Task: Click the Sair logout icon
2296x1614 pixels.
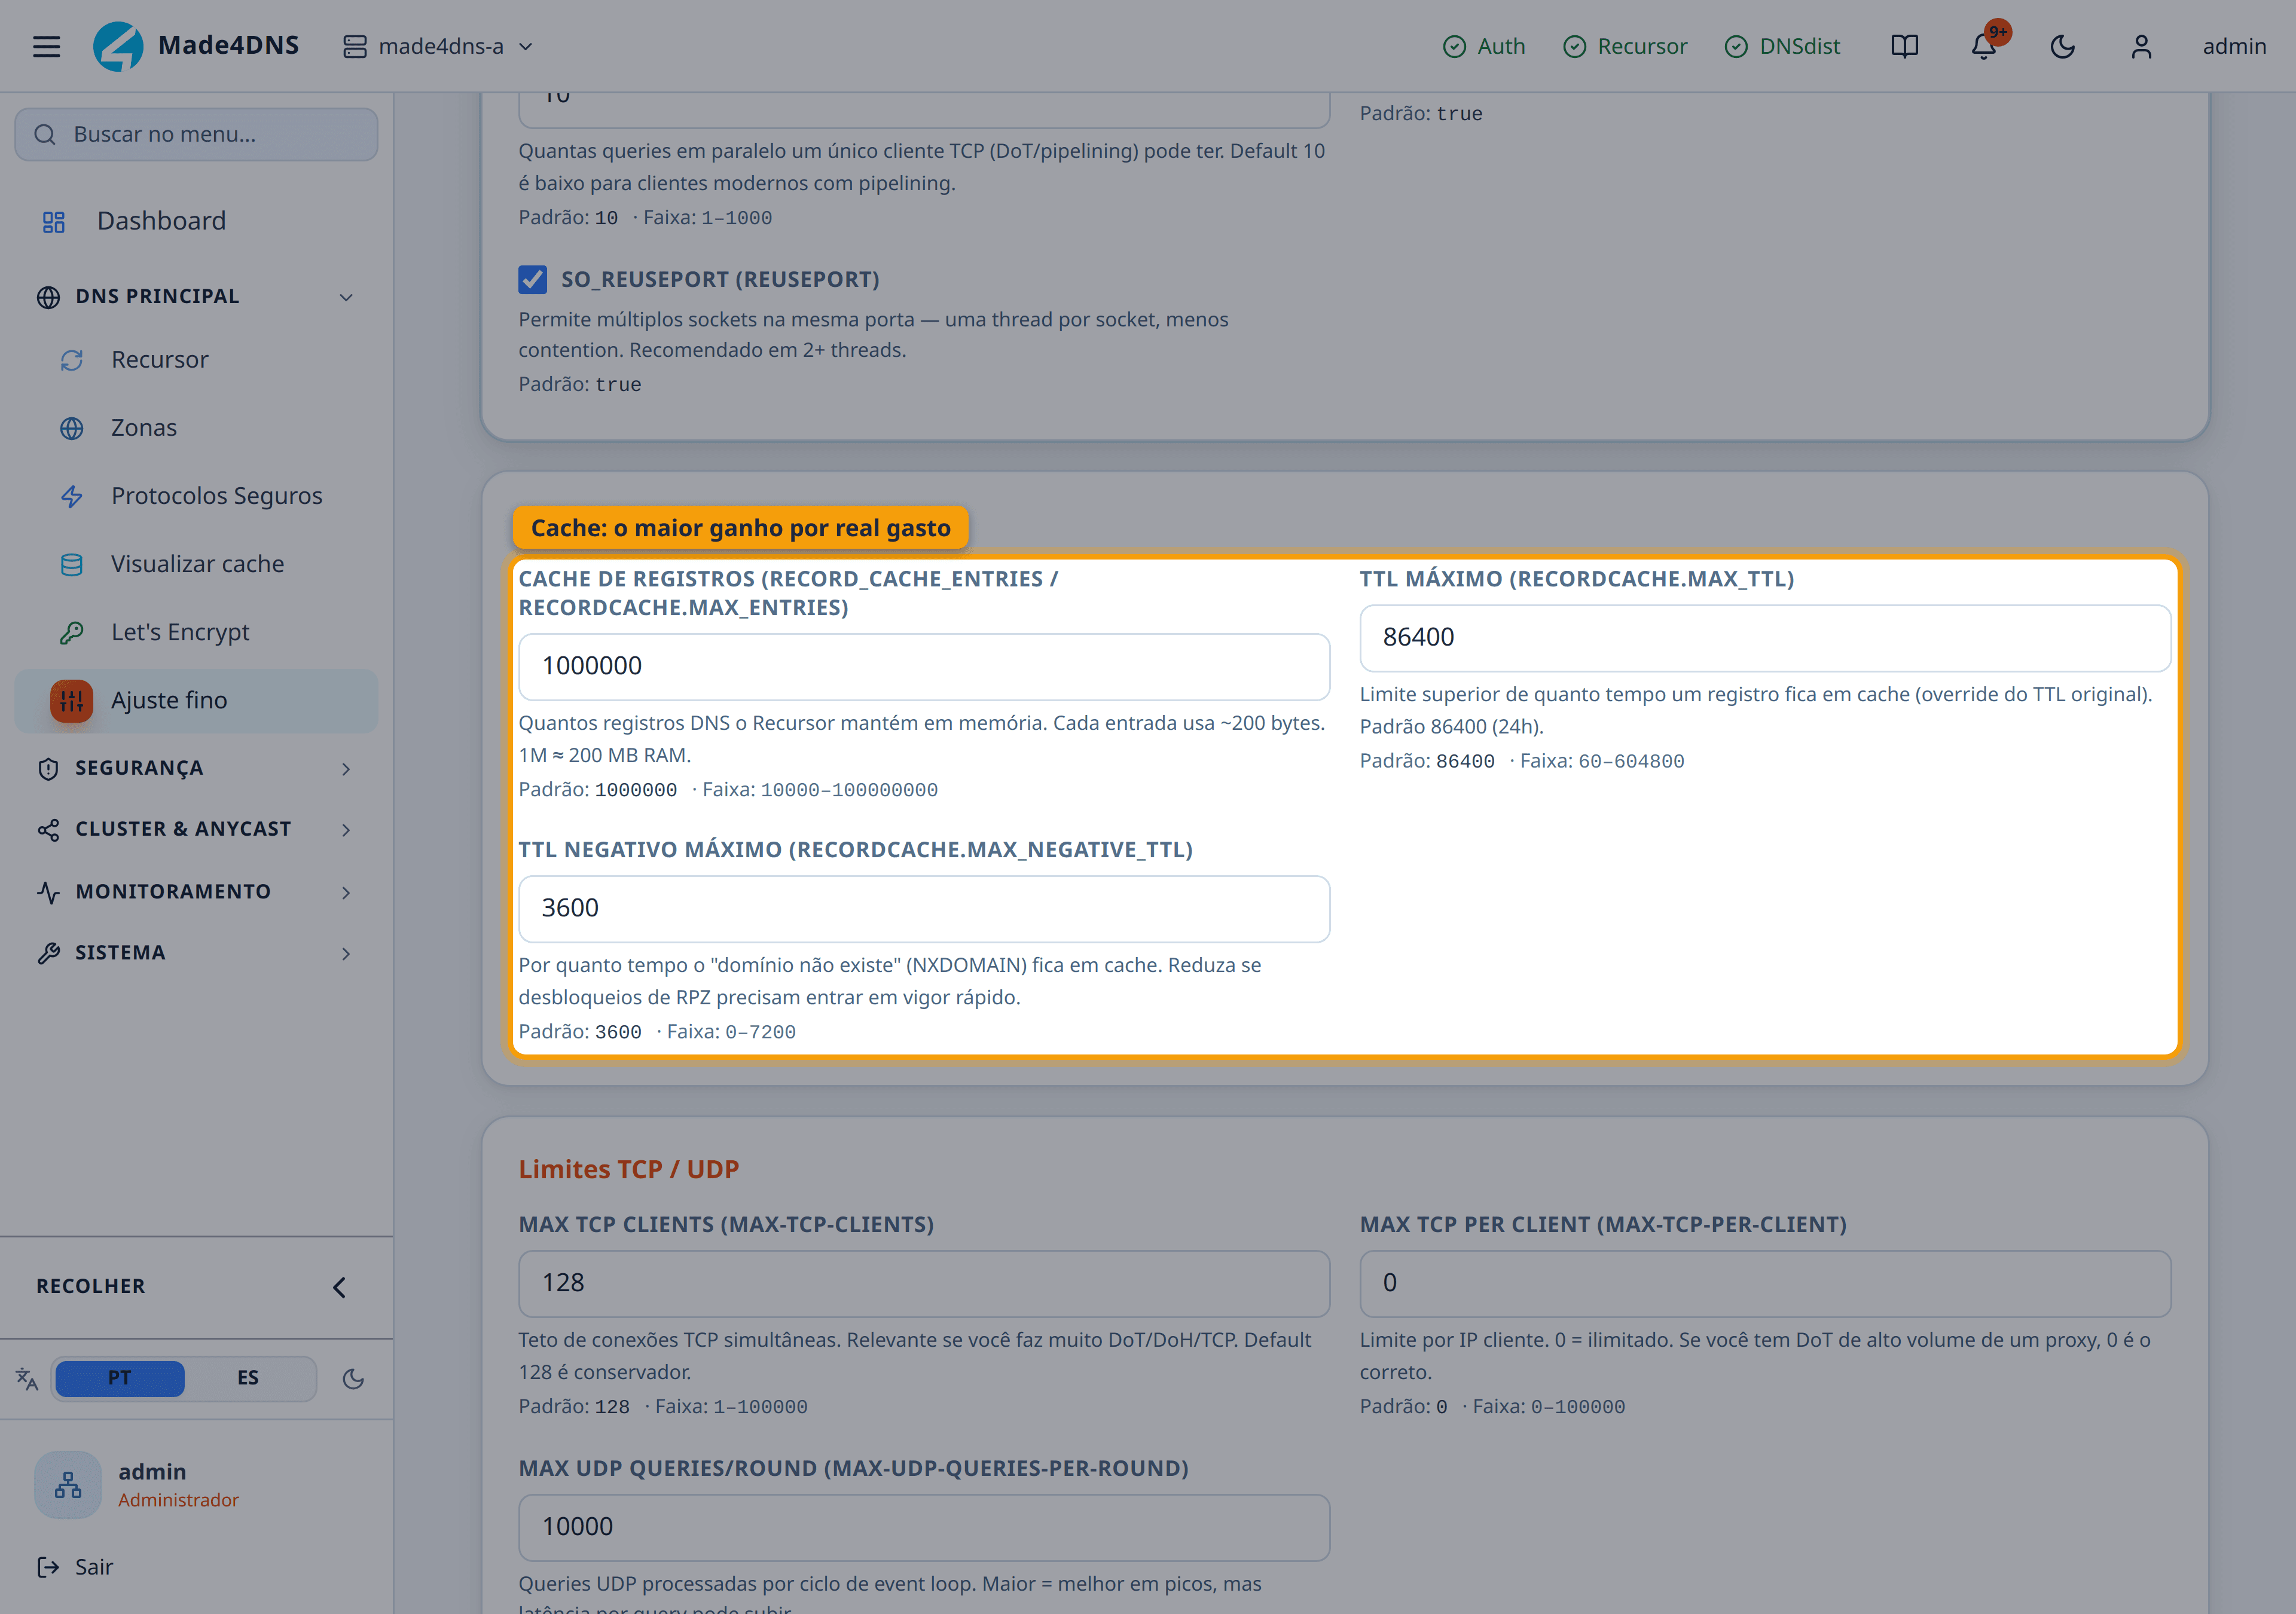Action: pos(48,1567)
